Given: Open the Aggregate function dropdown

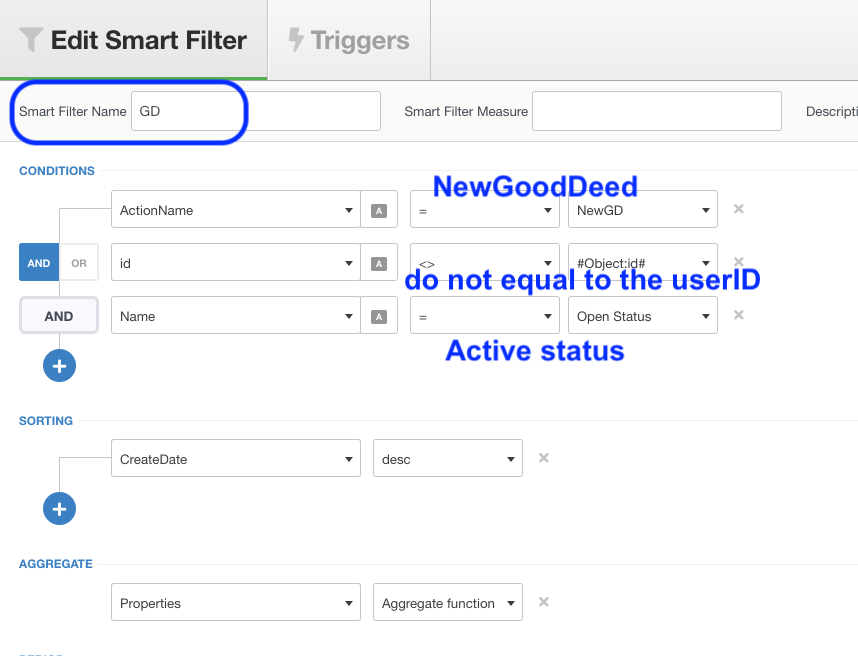Looking at the screenshot, I should tap(448, 602).
